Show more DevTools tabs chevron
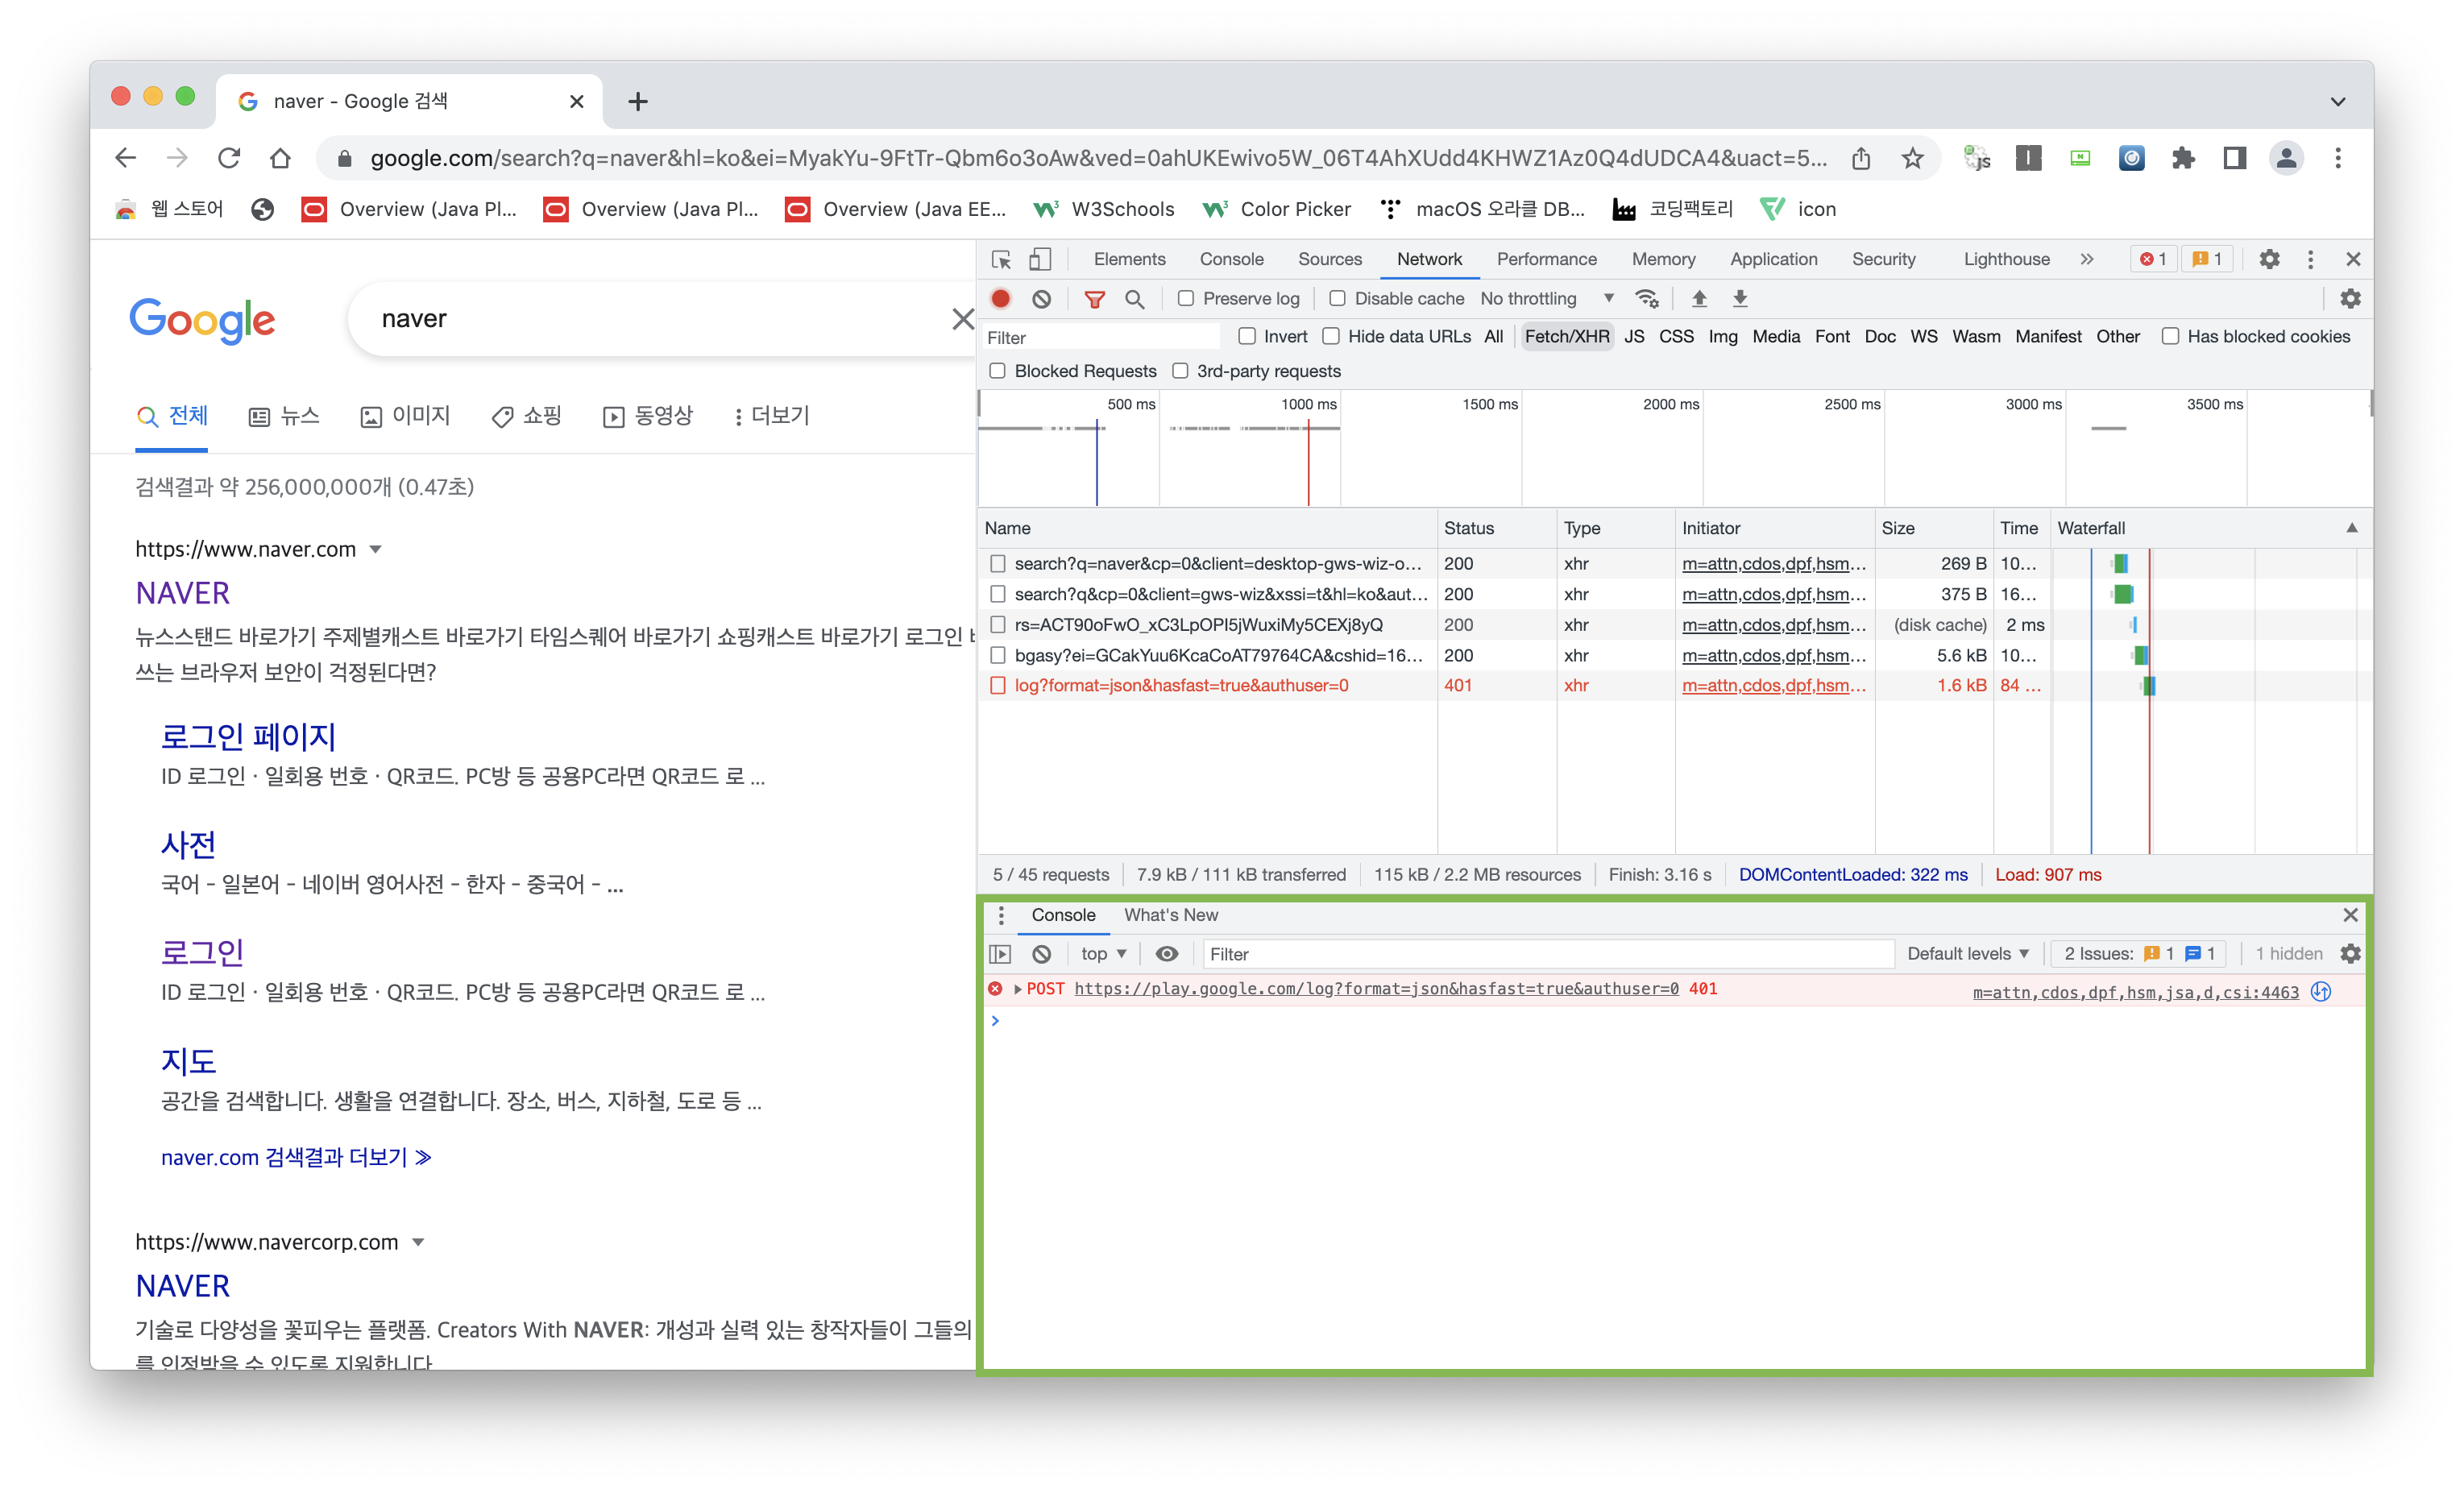The height and width of the screenshot is (1489, 2464). pyautogui.click(x=2086, y=259)
